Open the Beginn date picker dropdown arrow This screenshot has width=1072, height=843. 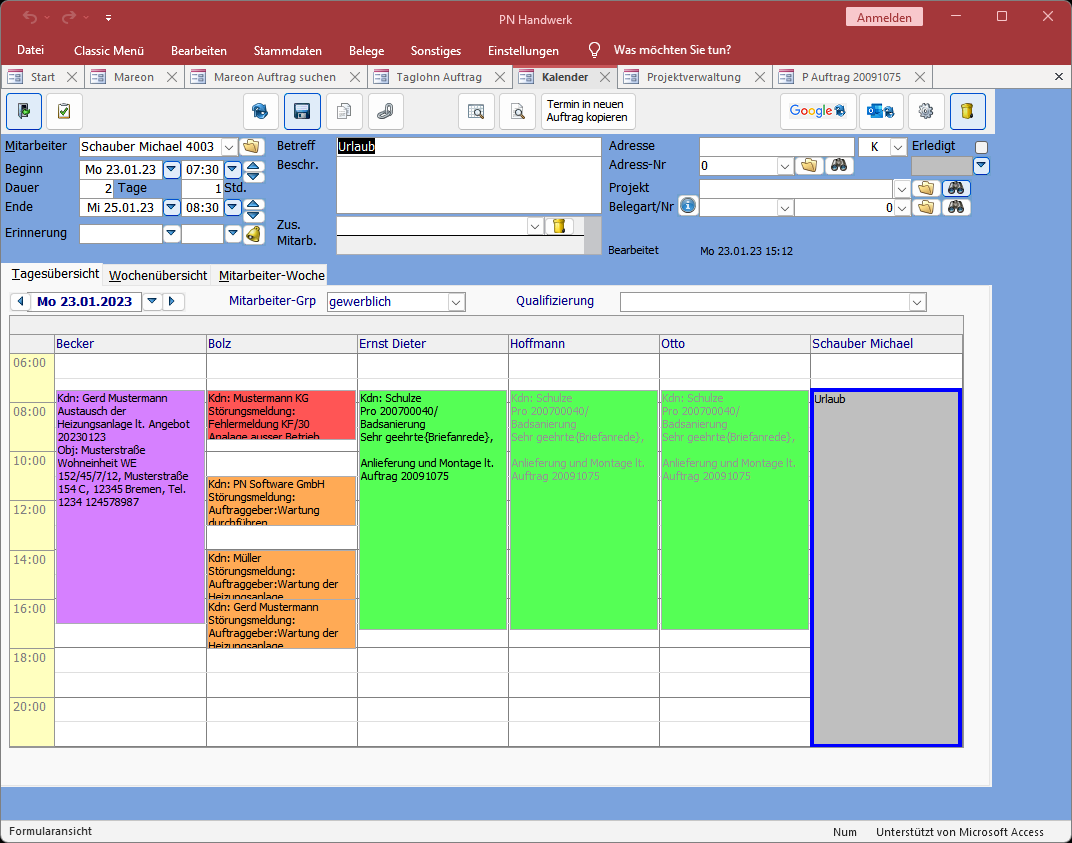[171, 169]
